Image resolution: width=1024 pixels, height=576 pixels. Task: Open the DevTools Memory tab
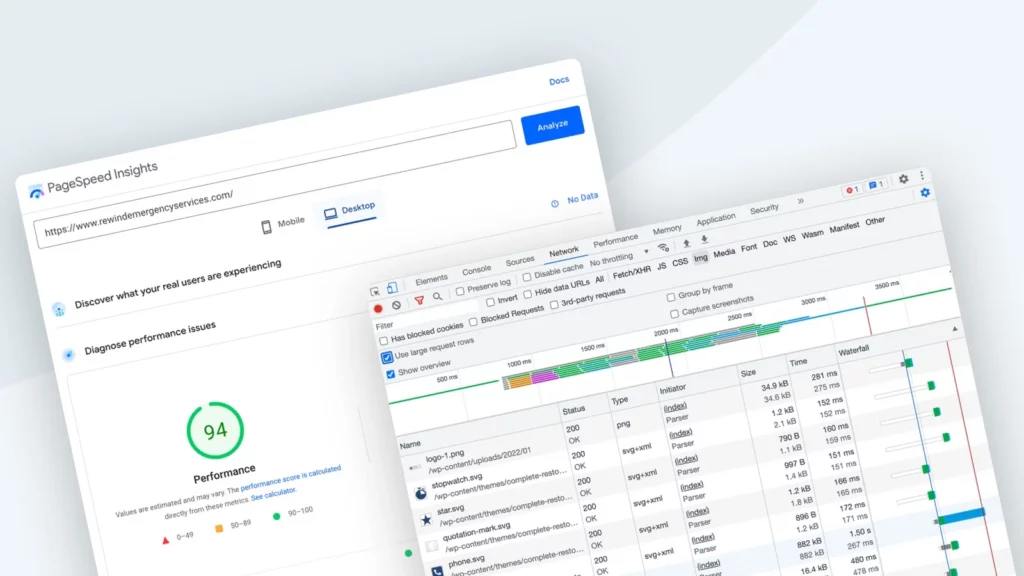click(667, 230)
